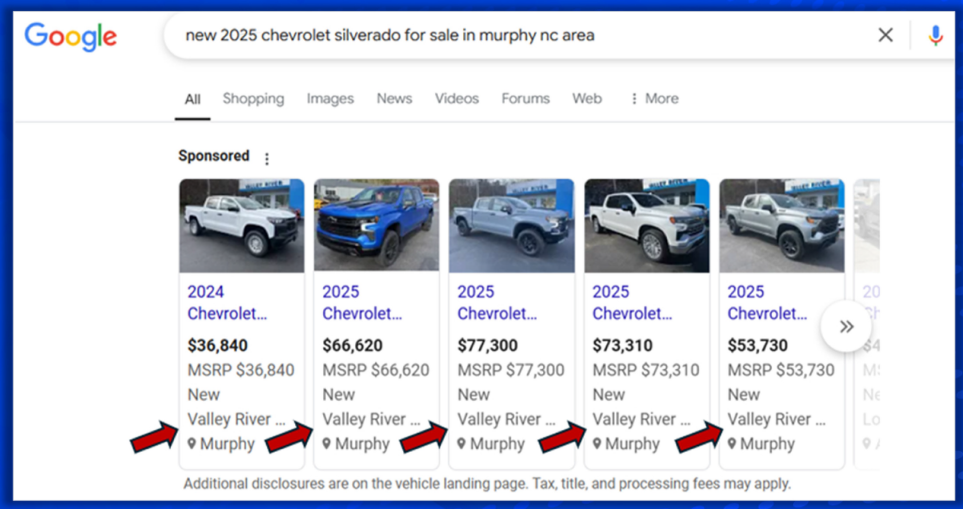
Task: Open the 2025 Chevrolet link priced $77,300
Action: (497, 303)
